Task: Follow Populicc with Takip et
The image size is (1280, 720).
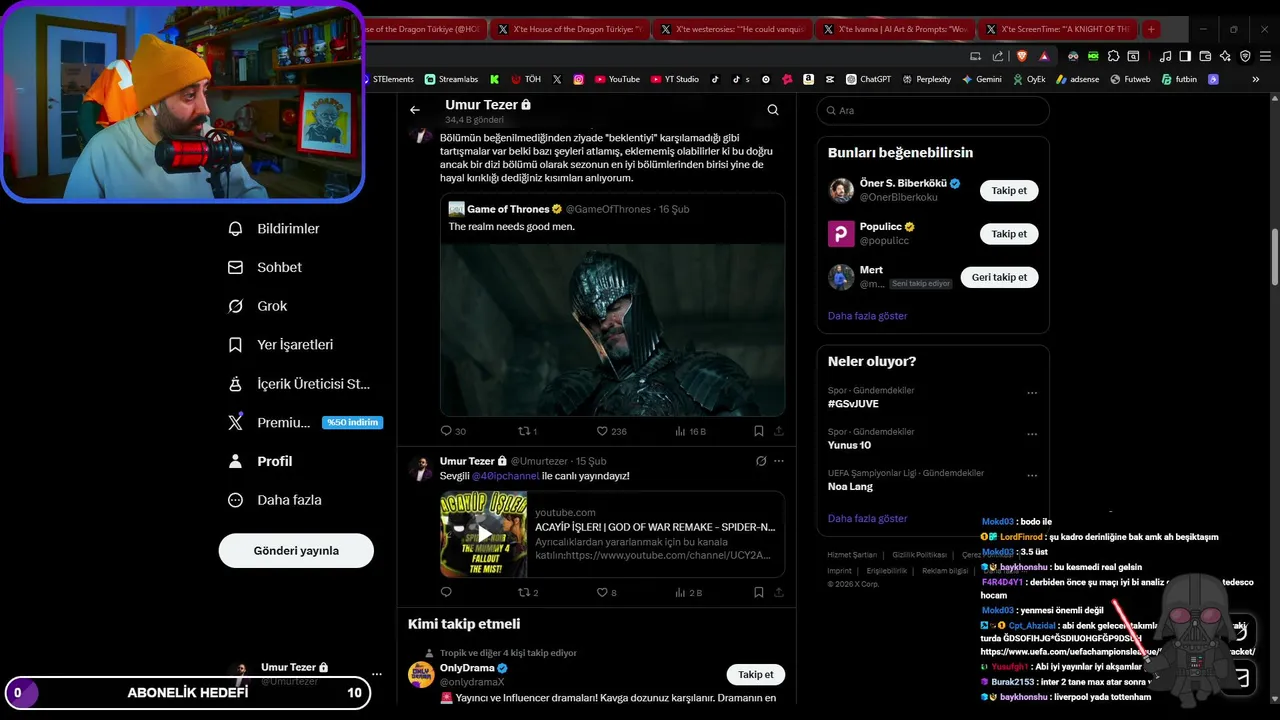Action: coord(1009,234)
